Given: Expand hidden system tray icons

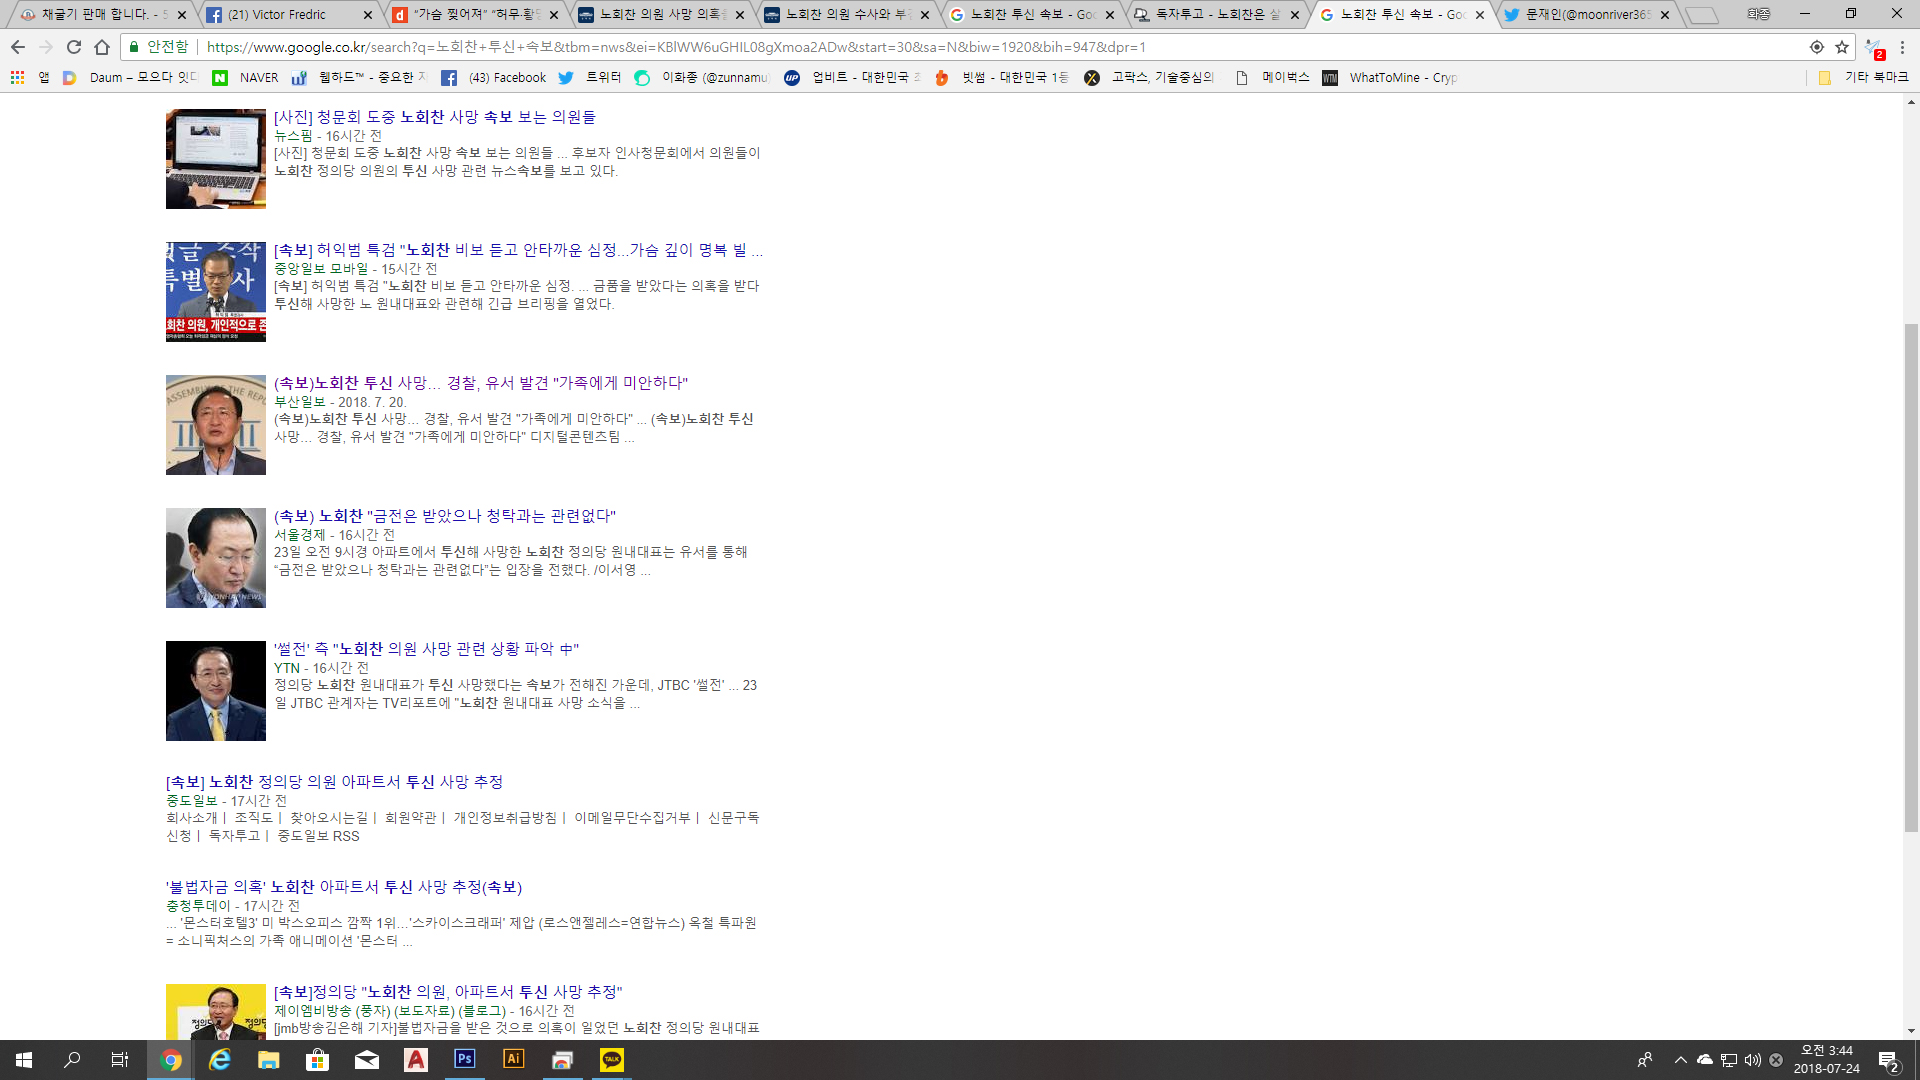Looking at the screenshot, I should click(x=1681, y=1060).
